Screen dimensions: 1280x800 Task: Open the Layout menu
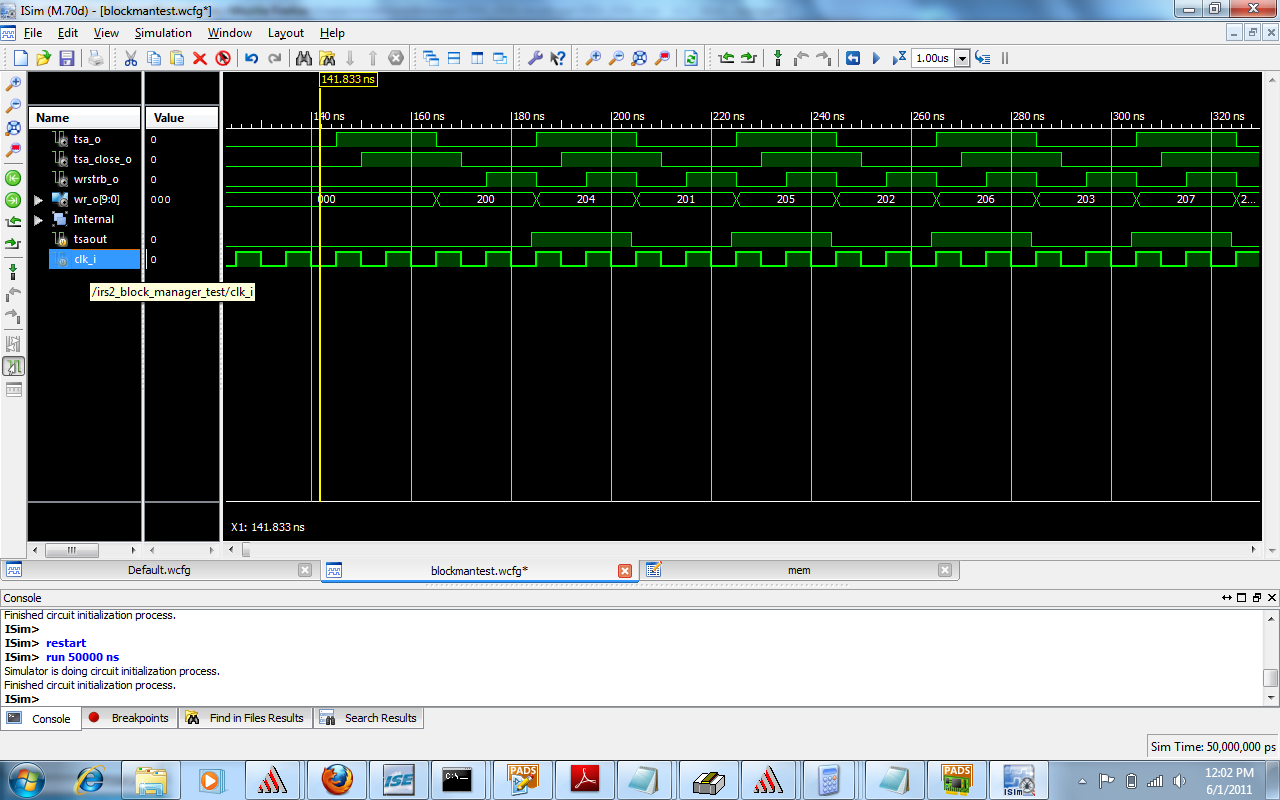pyautogui.click(x=285, y=33)
